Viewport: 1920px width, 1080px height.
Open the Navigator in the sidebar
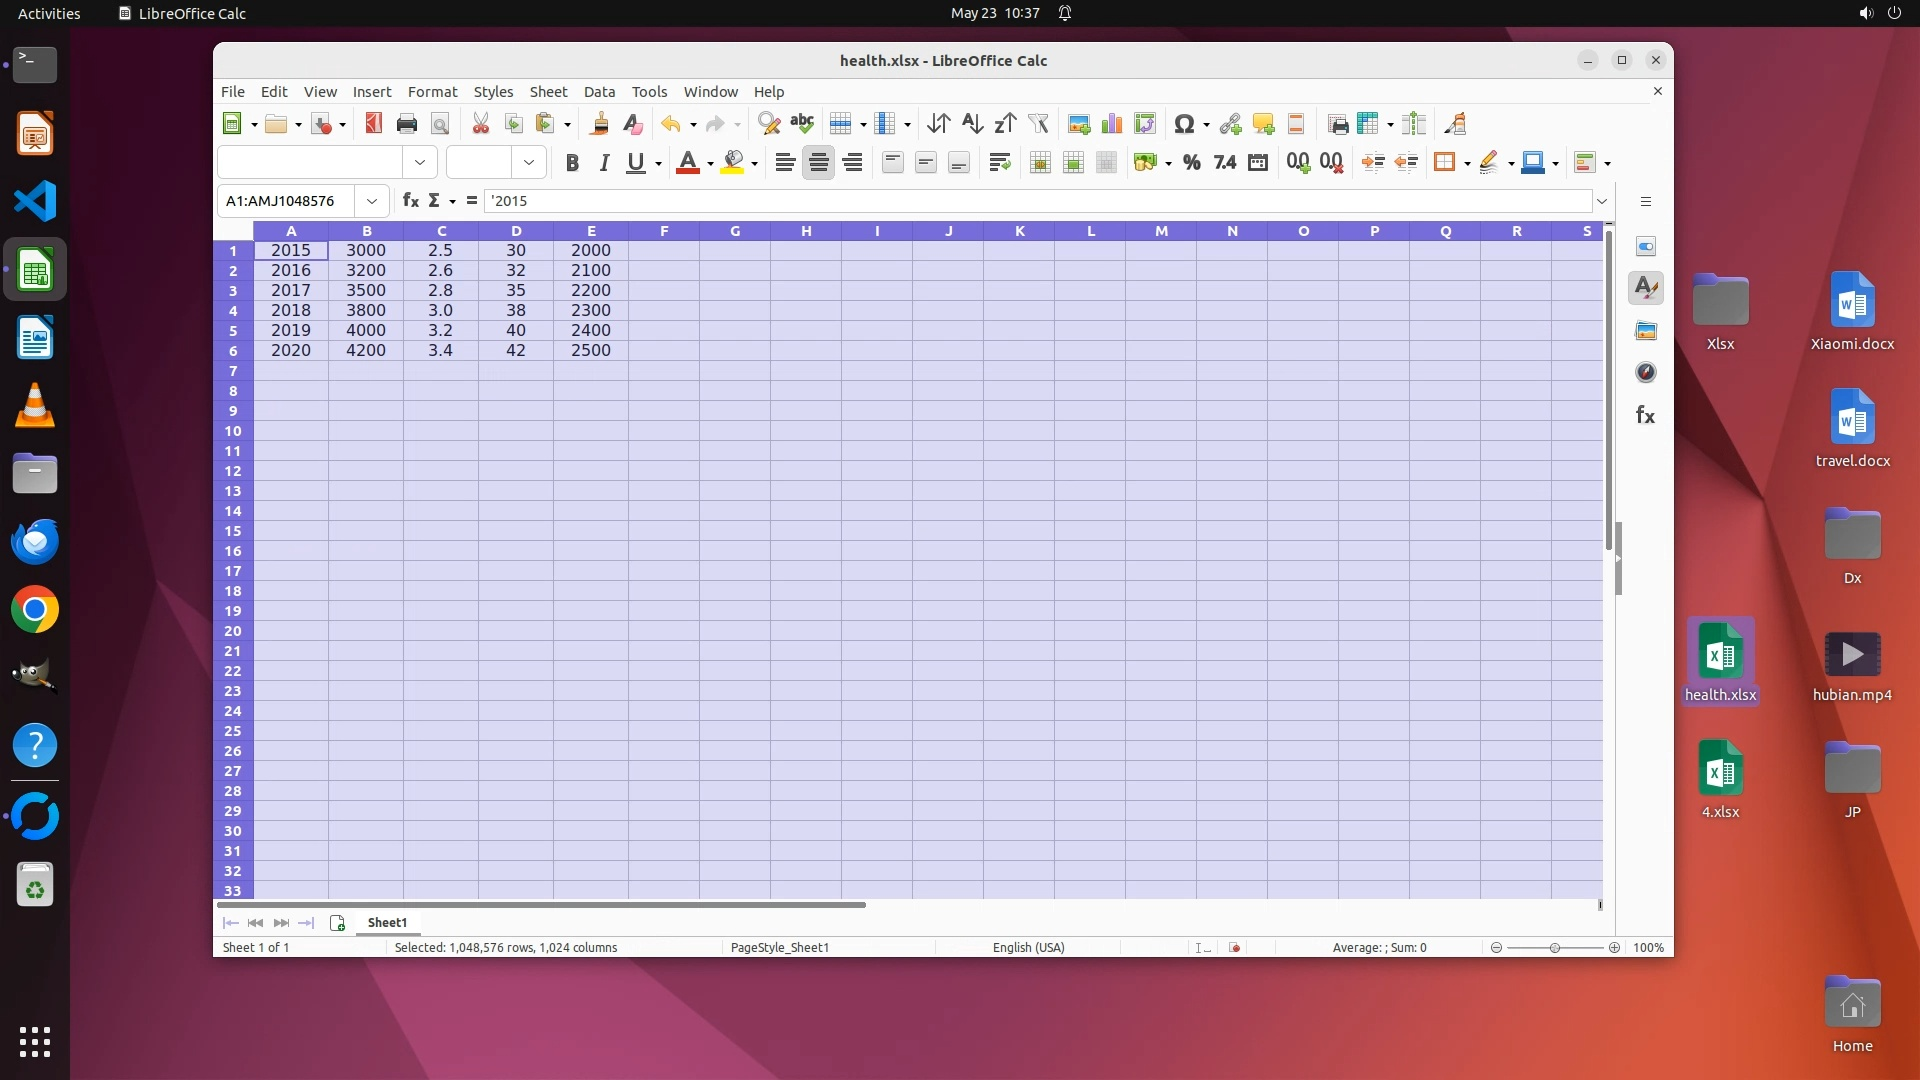click(x=1645, y=373)
